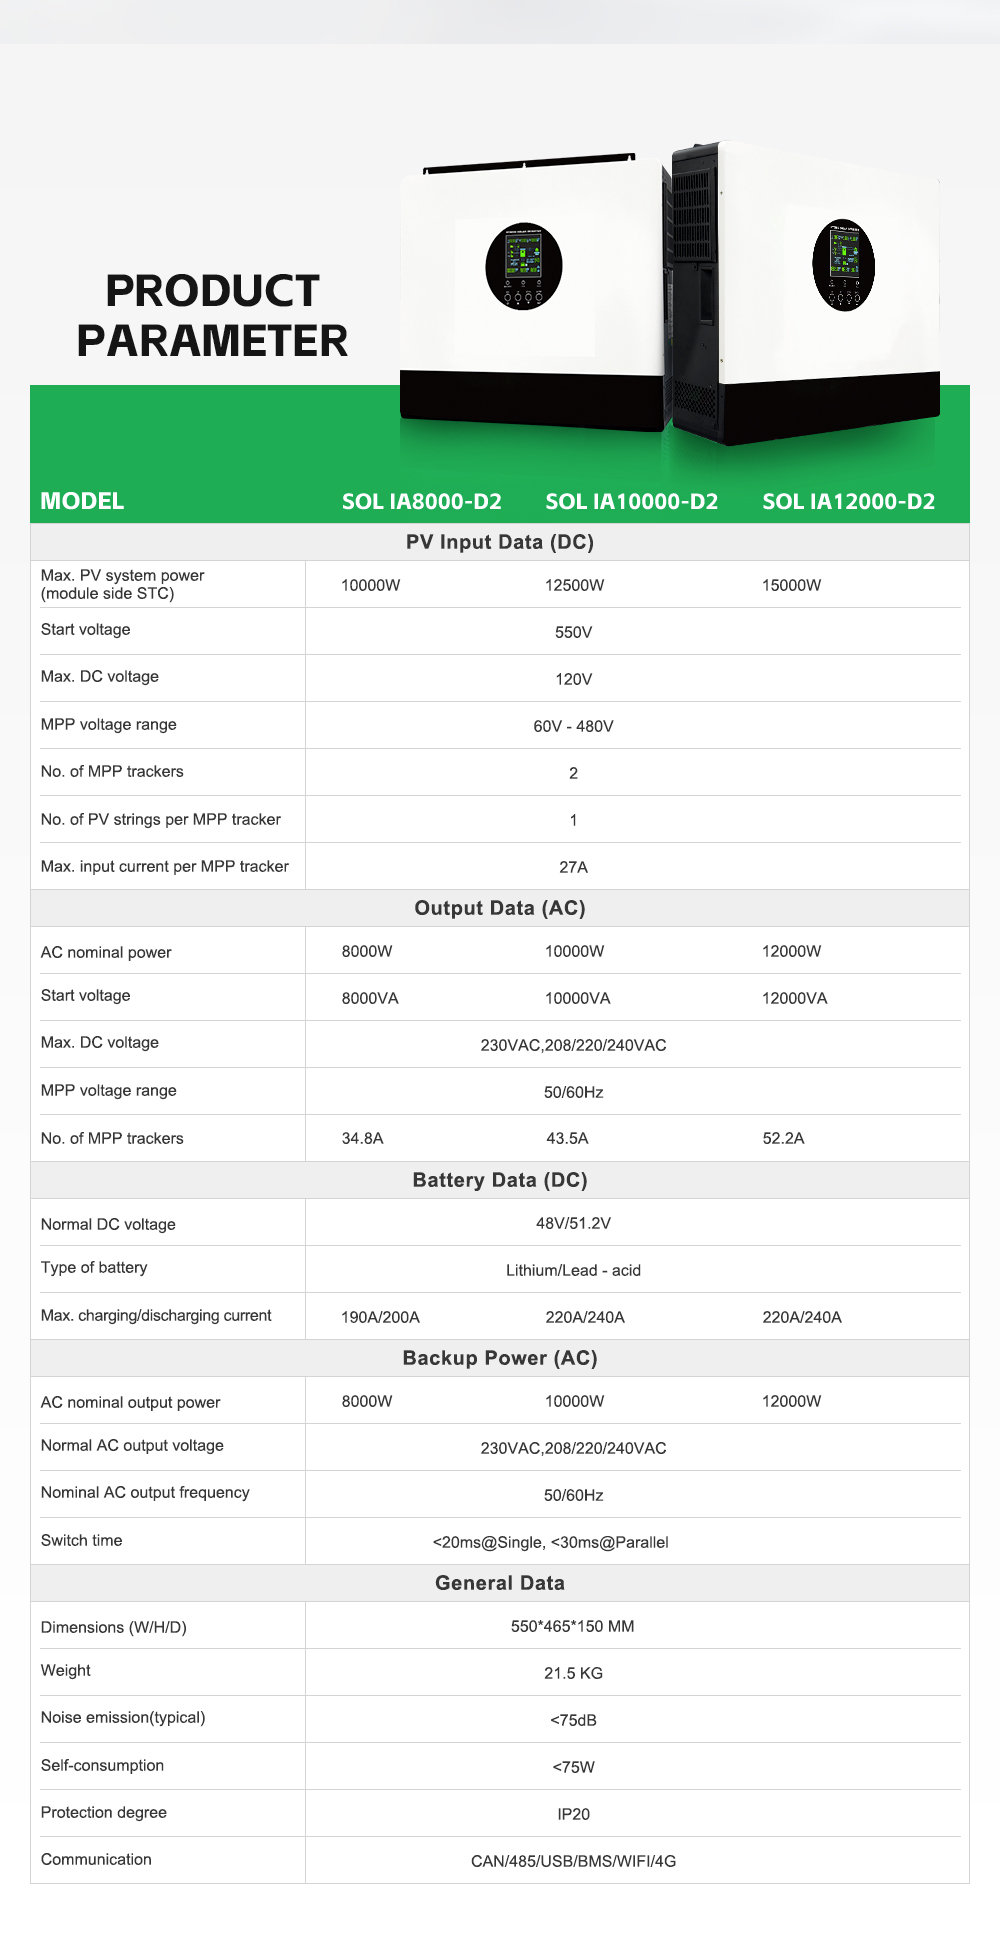Click the Protection degree IP20 value
Viewport: 1000px width, 1945px height.
574,1814
